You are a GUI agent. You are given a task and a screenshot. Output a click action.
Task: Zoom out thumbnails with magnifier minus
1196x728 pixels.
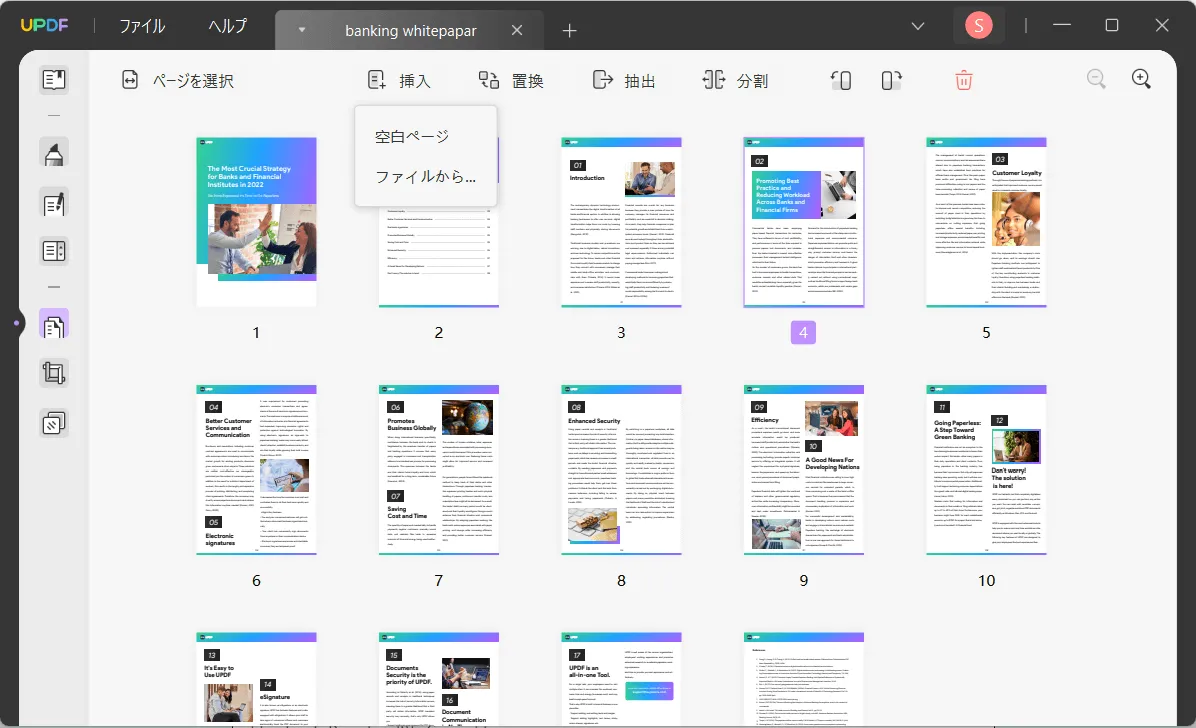tap(1096, 79)
